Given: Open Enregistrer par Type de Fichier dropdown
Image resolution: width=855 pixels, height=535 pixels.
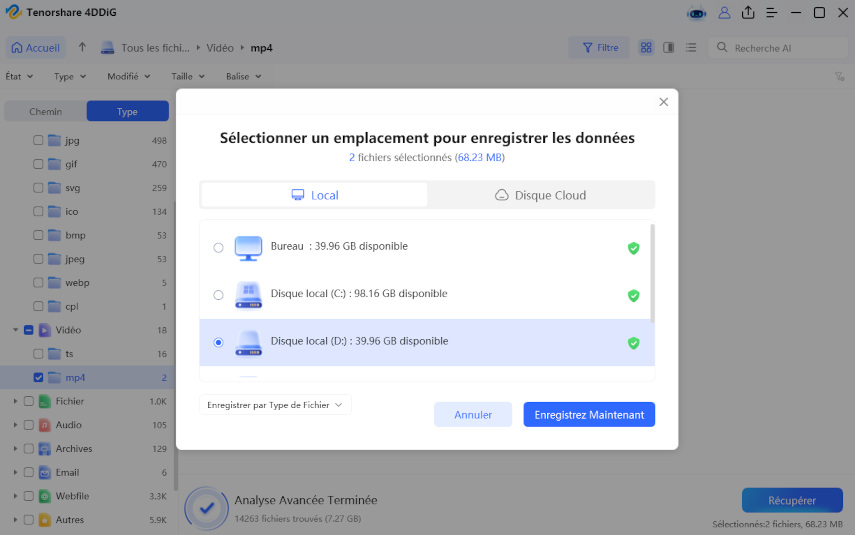Looking at the screenshot, I should (275, 405).
